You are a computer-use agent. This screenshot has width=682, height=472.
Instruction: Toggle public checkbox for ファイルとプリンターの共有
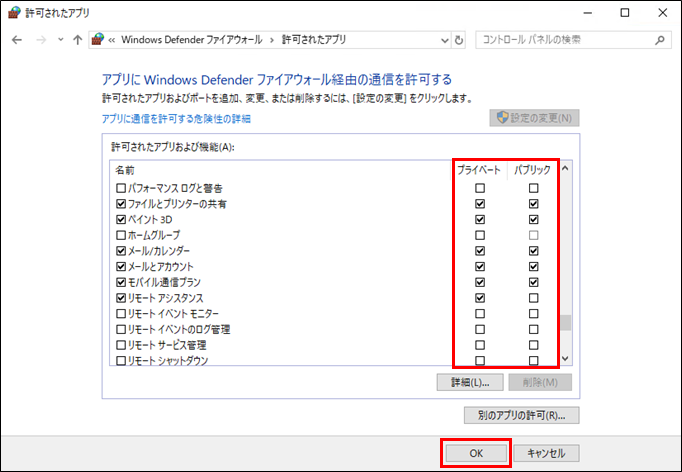coord(533,204)
